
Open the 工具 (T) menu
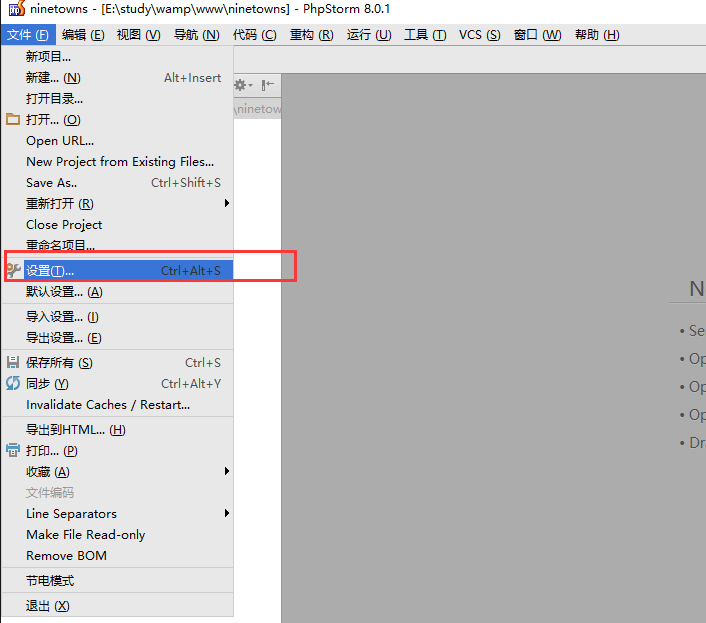pos(425,35)
